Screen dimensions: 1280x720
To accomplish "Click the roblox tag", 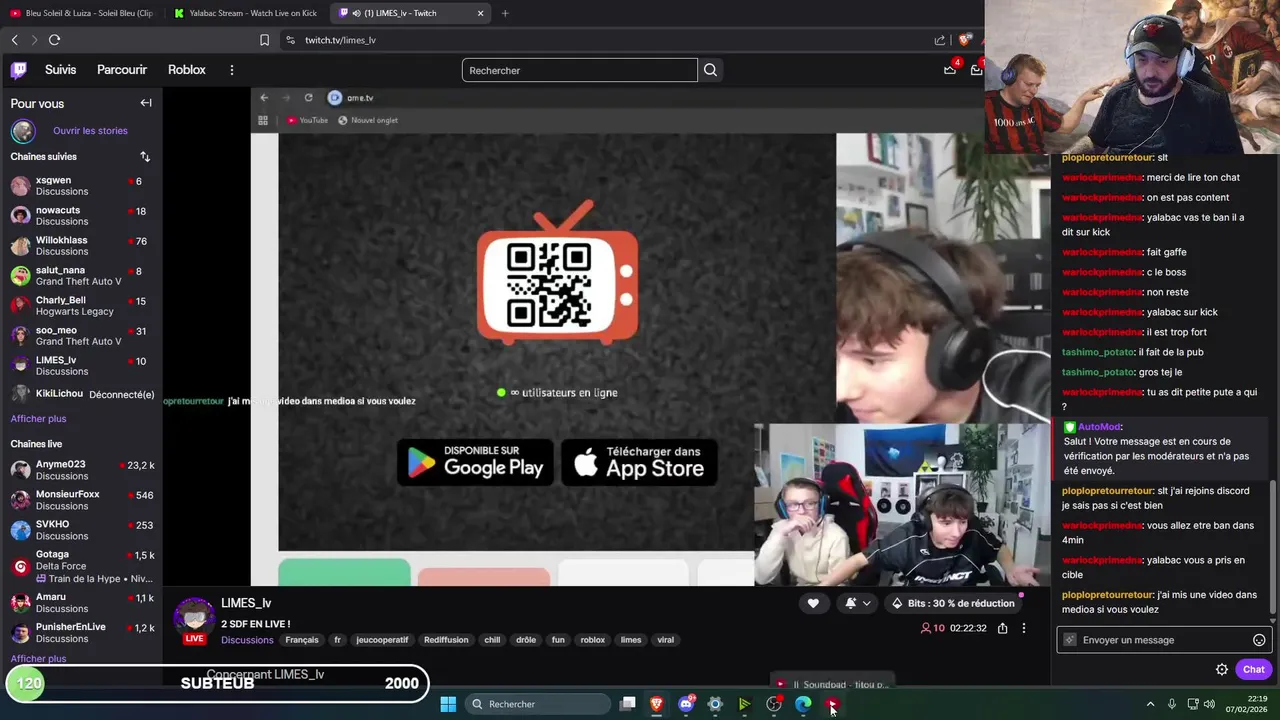I will (x=593, y=640).
